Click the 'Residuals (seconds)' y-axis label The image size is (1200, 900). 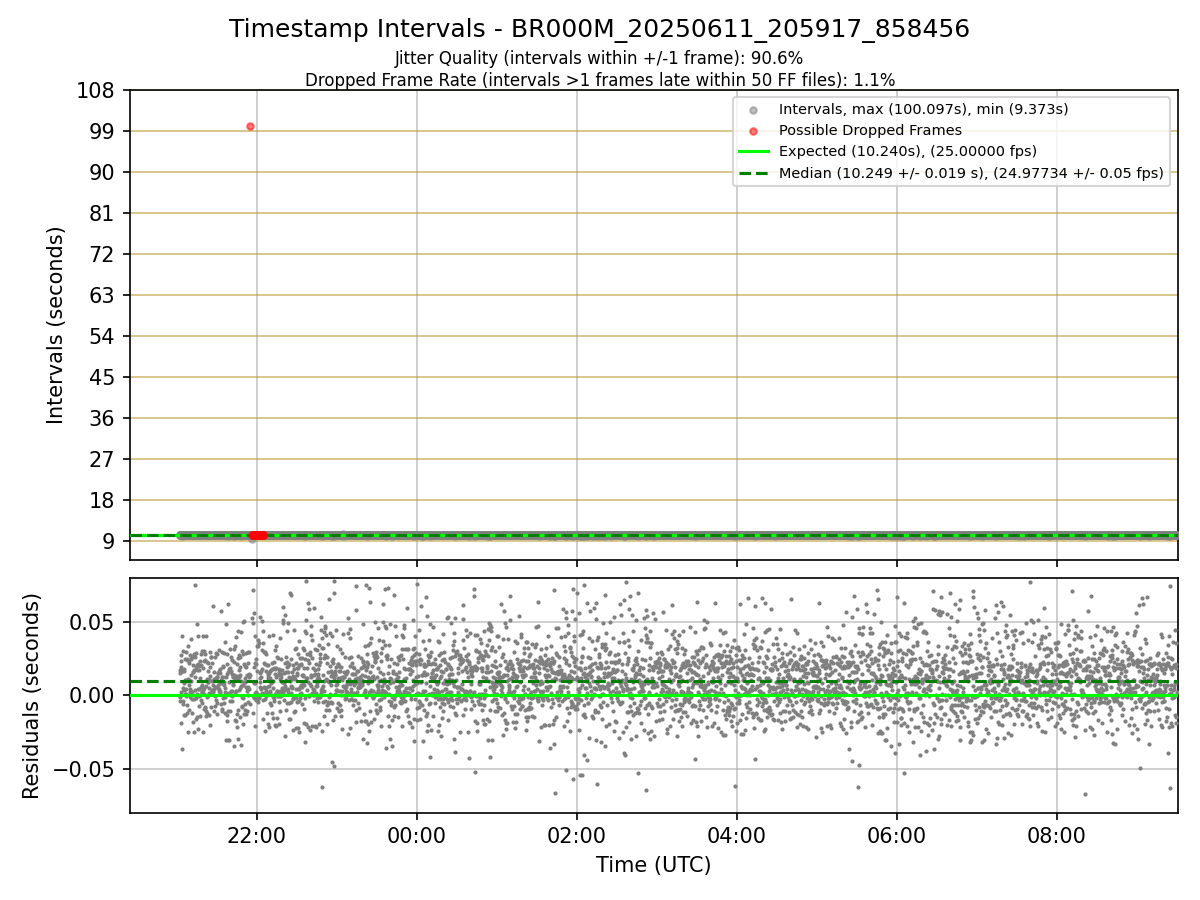point(32,696)
